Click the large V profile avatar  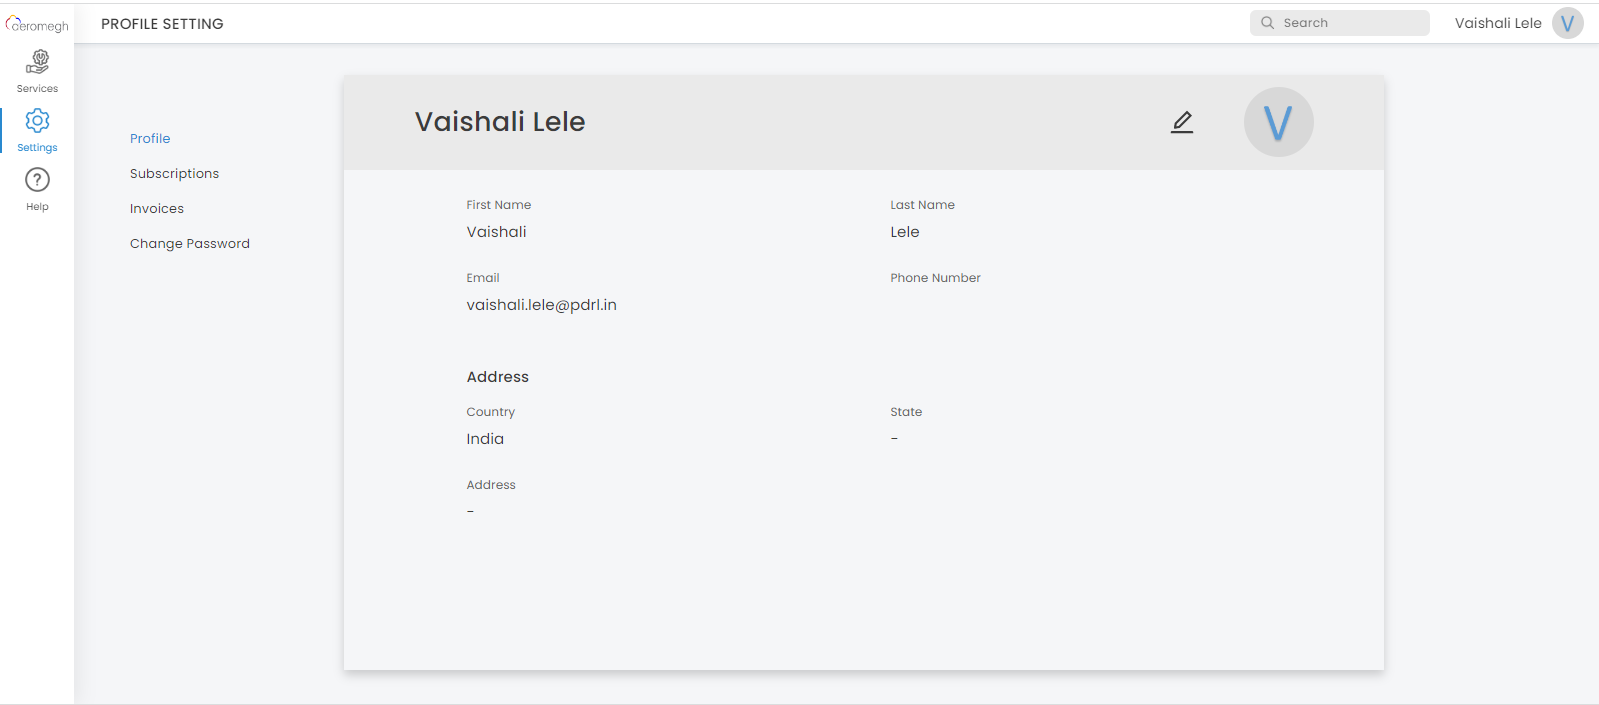tap(1278, 122)
